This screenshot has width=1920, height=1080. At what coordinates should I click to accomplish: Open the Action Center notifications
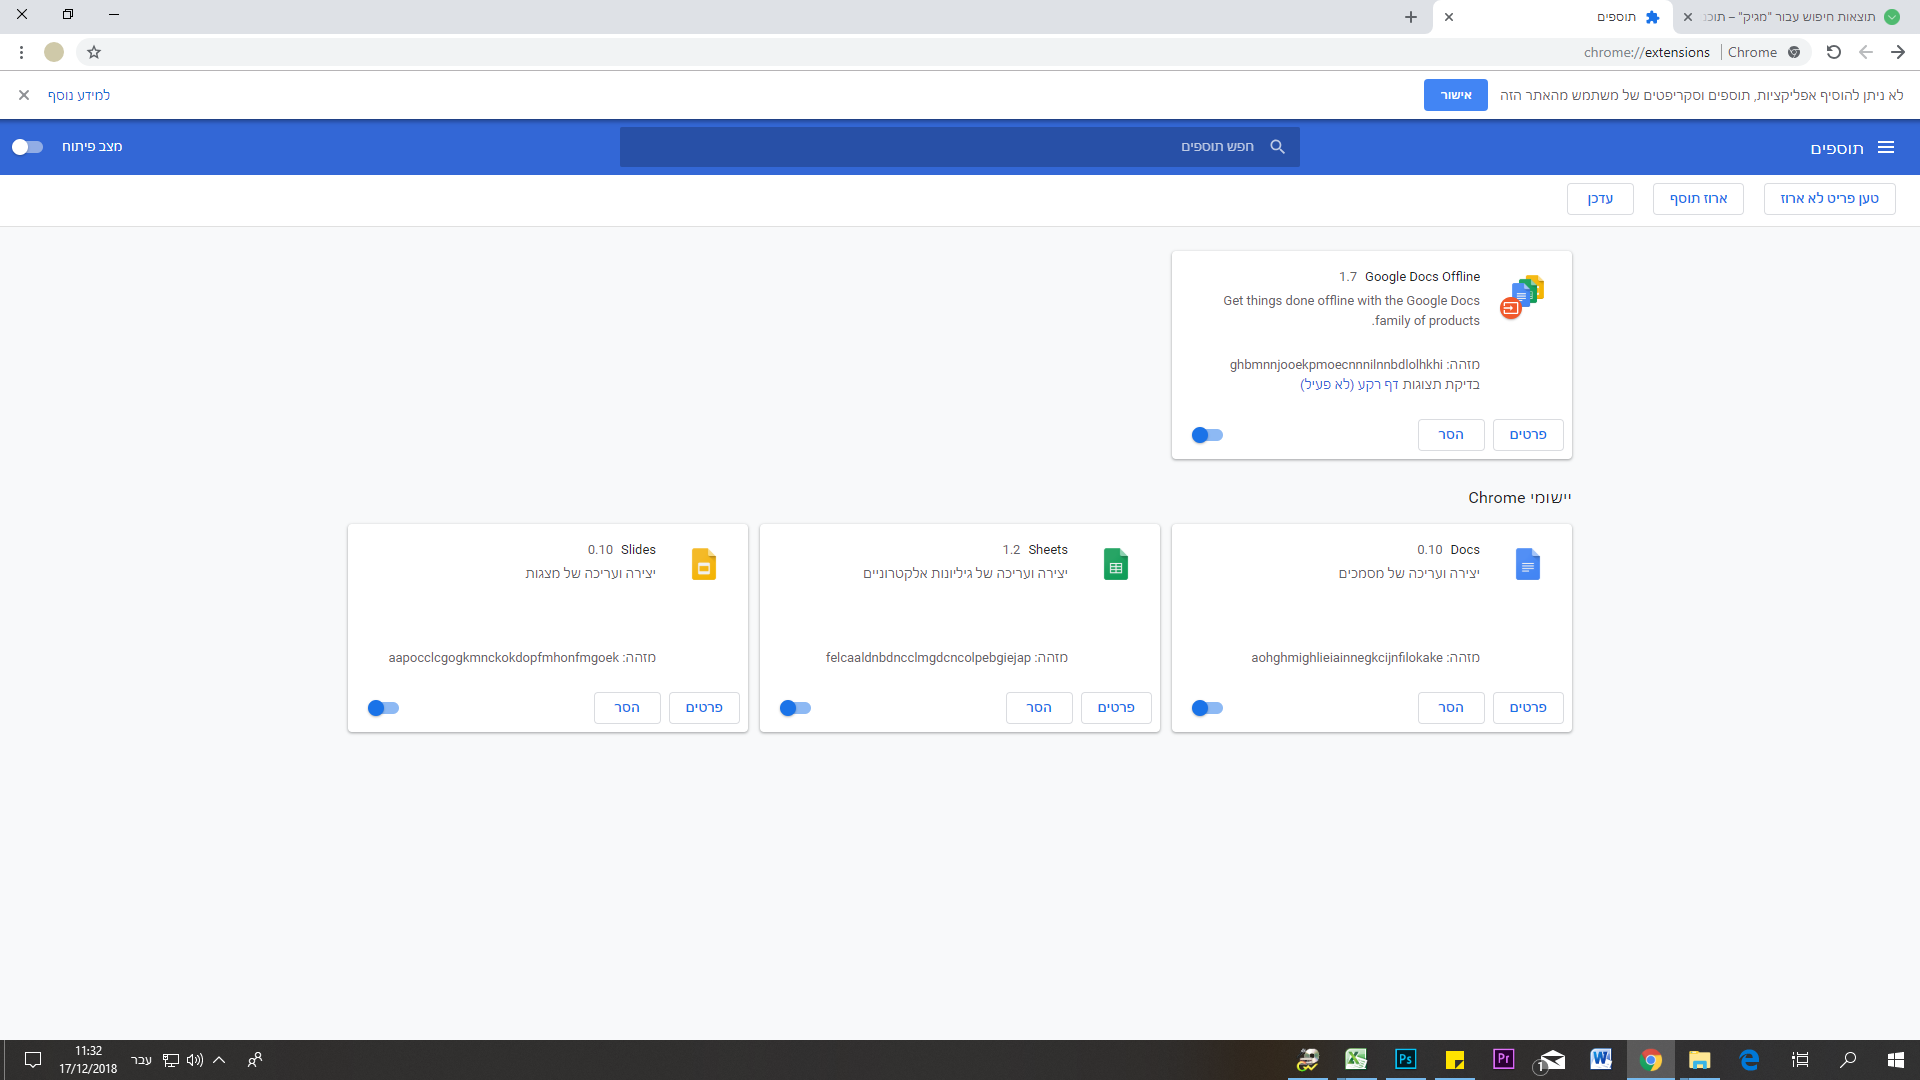click(x=33, y=1060)
